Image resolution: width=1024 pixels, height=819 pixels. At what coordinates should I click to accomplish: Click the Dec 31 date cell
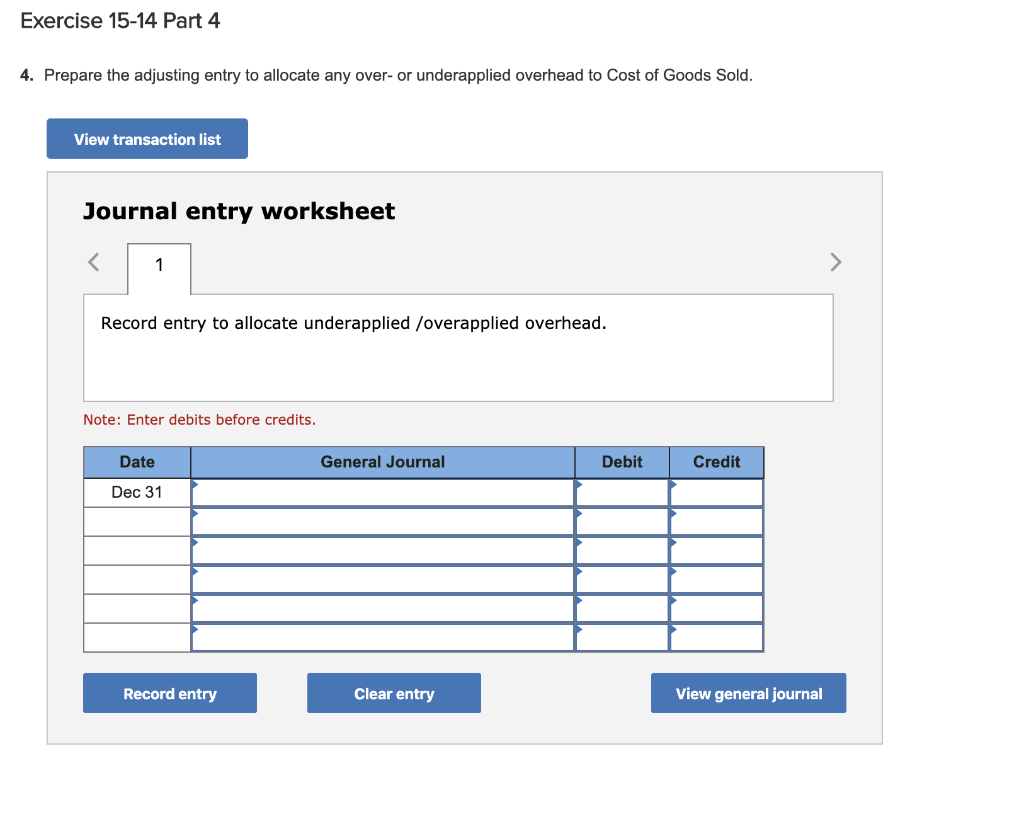pos(136,492)
